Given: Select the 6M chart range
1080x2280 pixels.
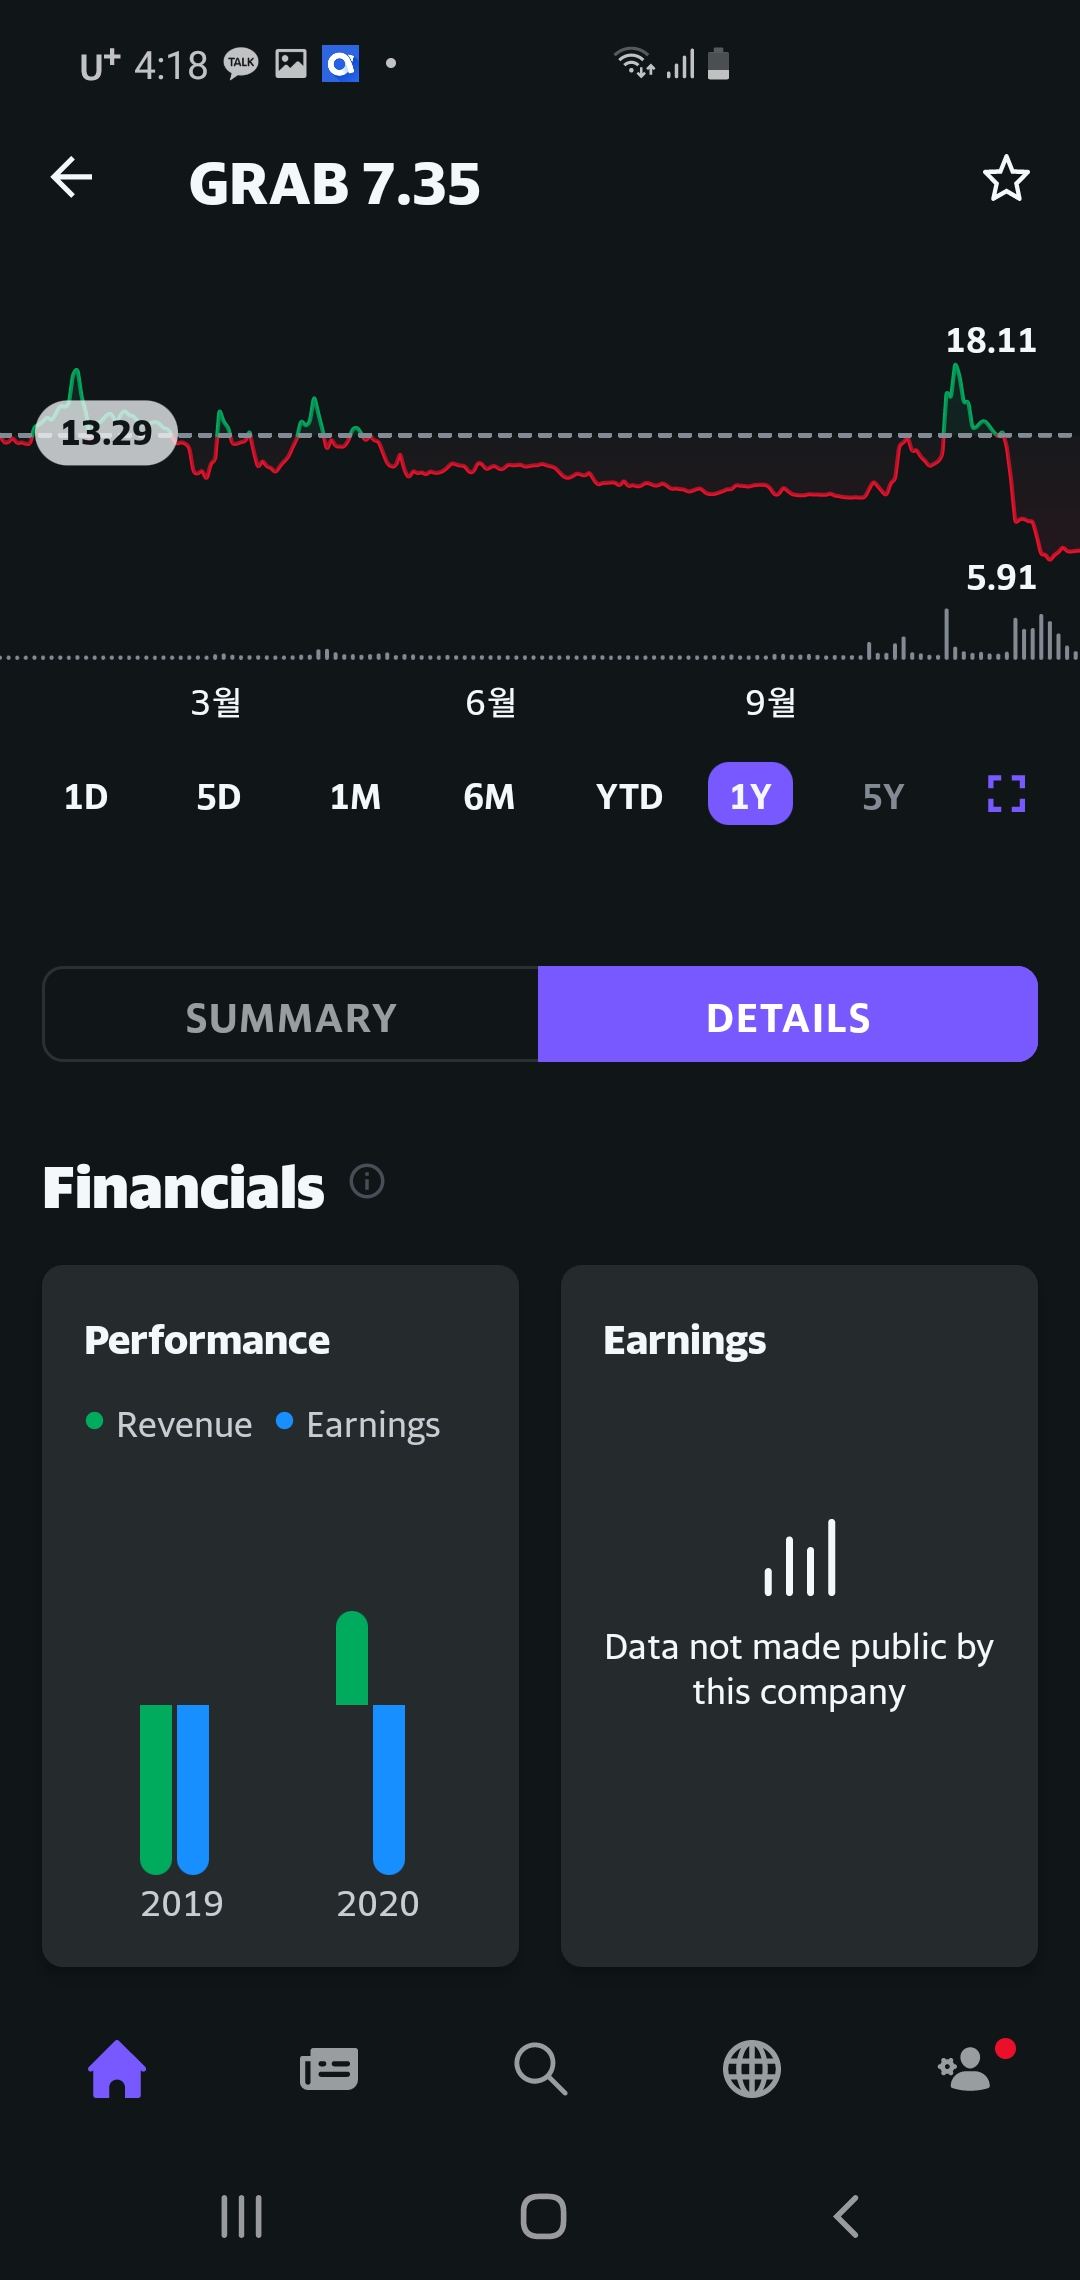Looking at the screenshot, I should (x=489, y=796).
